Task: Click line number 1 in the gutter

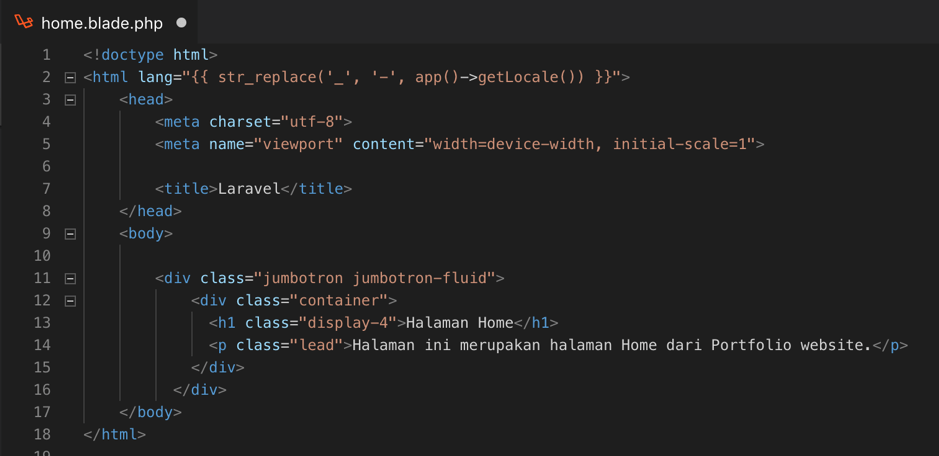Action: tap(46, 55)
